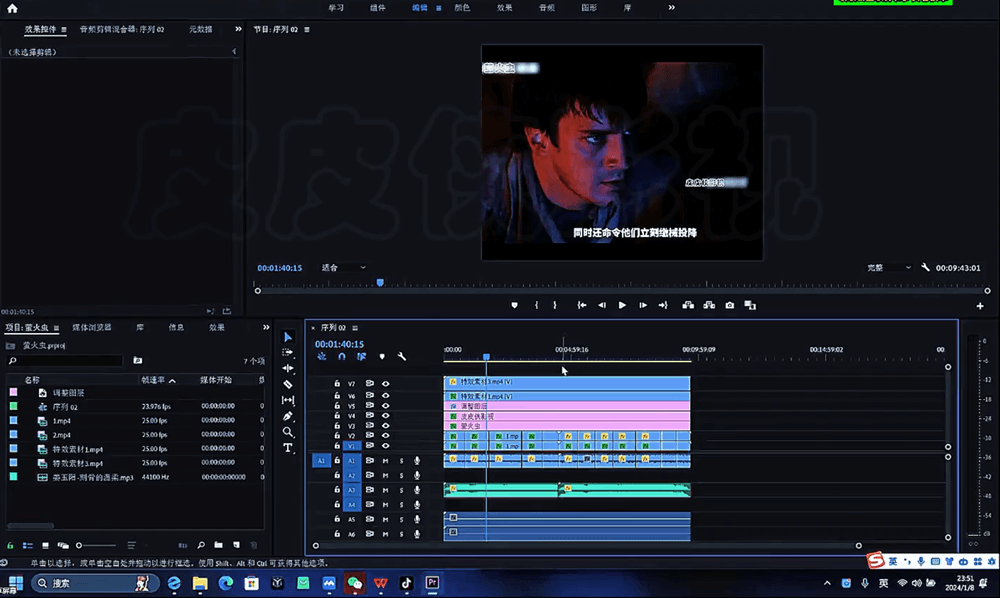Toggle insert sequences as nests option

pyautogui.click(x=321, y=357)
